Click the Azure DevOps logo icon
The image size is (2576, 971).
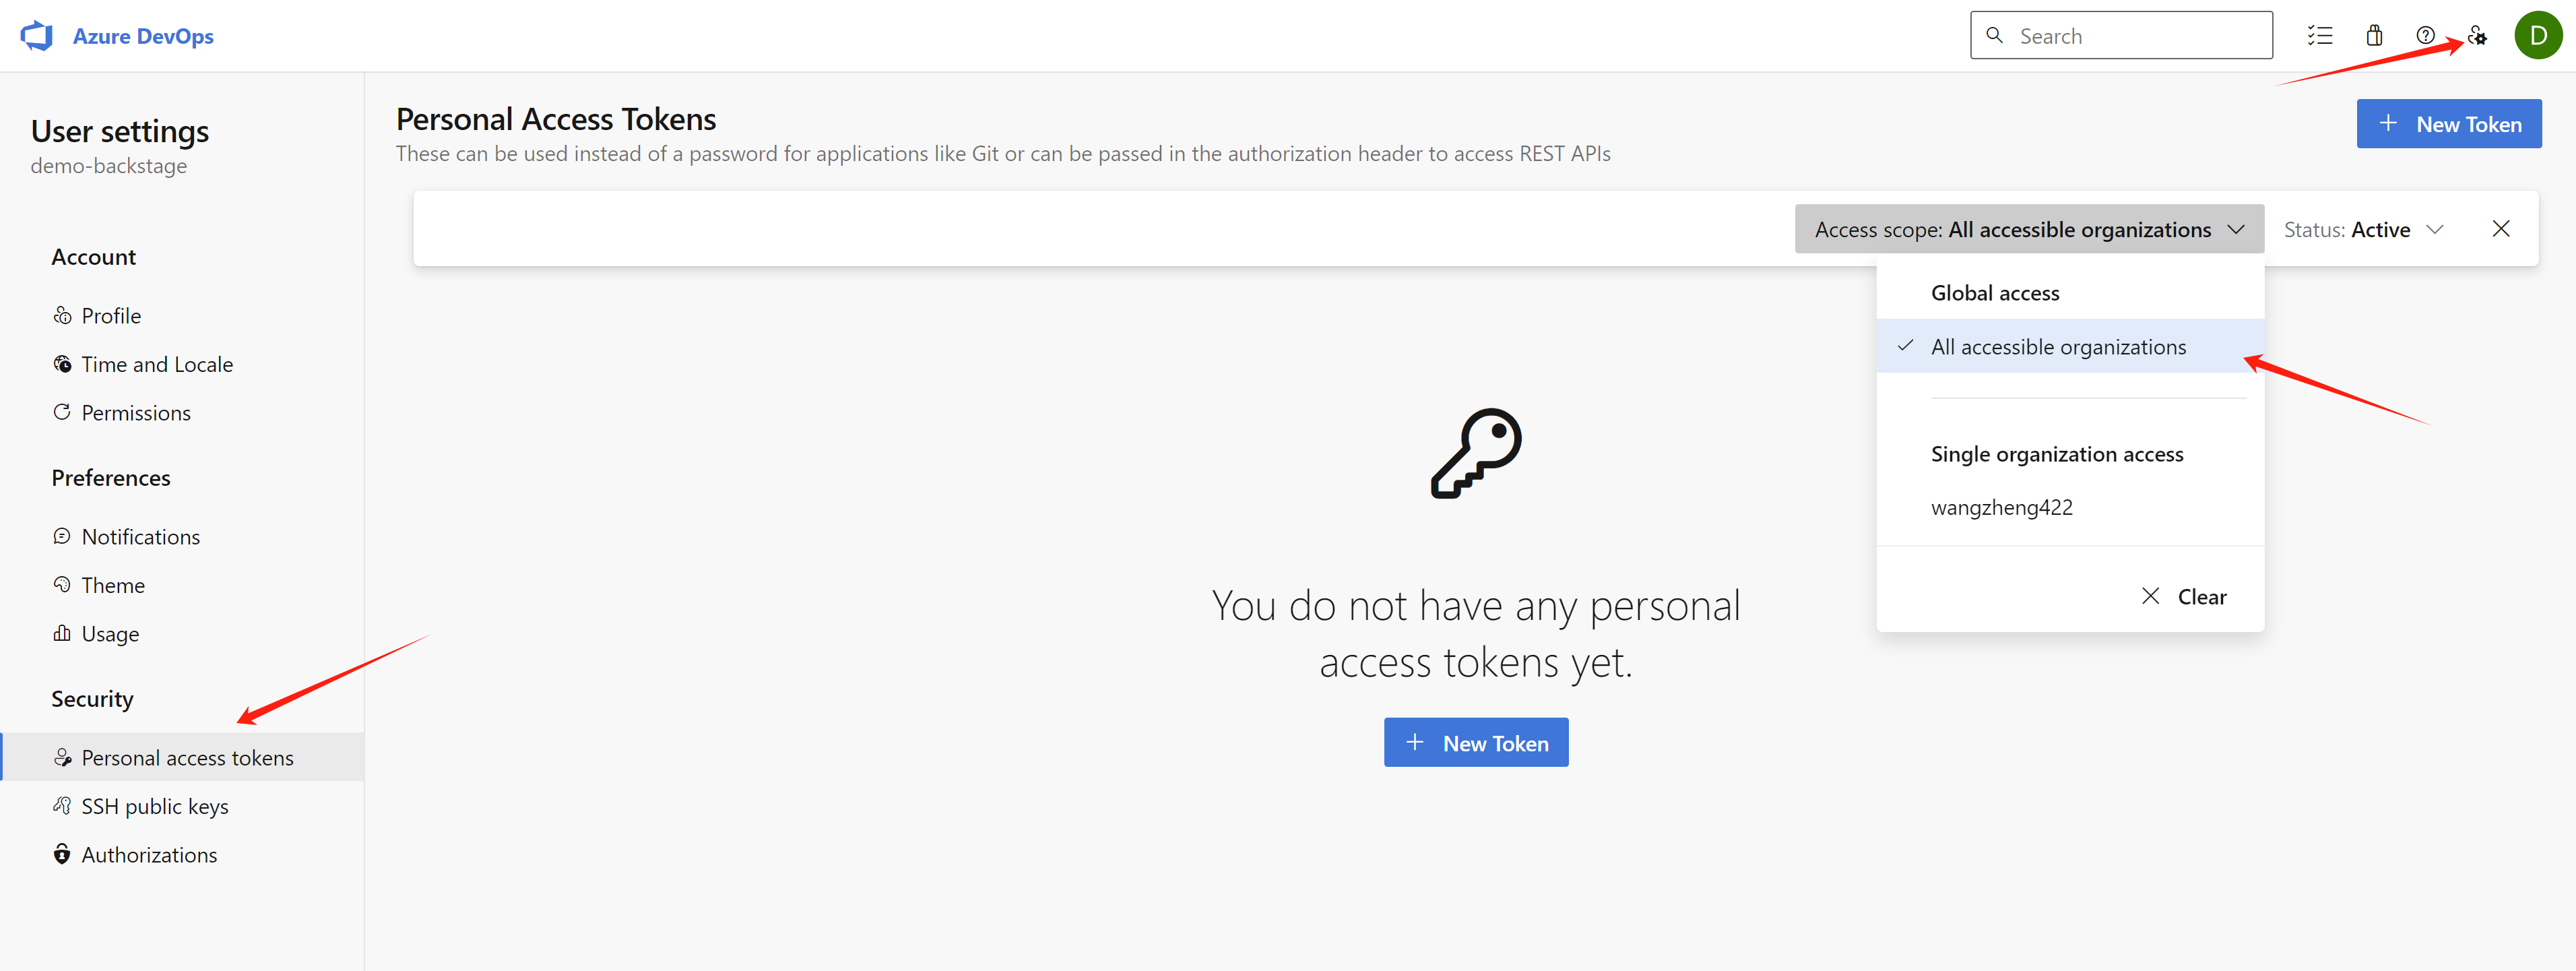[37, 36]
